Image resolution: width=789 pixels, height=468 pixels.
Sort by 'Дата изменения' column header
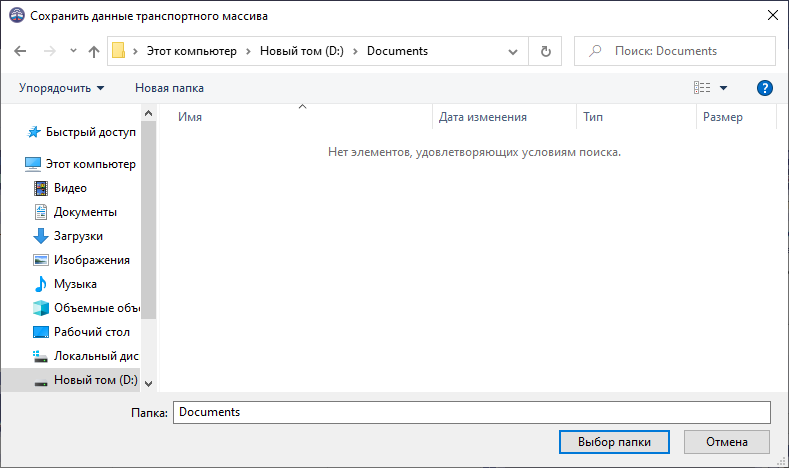pyautogui.click(x=504, y=117)
